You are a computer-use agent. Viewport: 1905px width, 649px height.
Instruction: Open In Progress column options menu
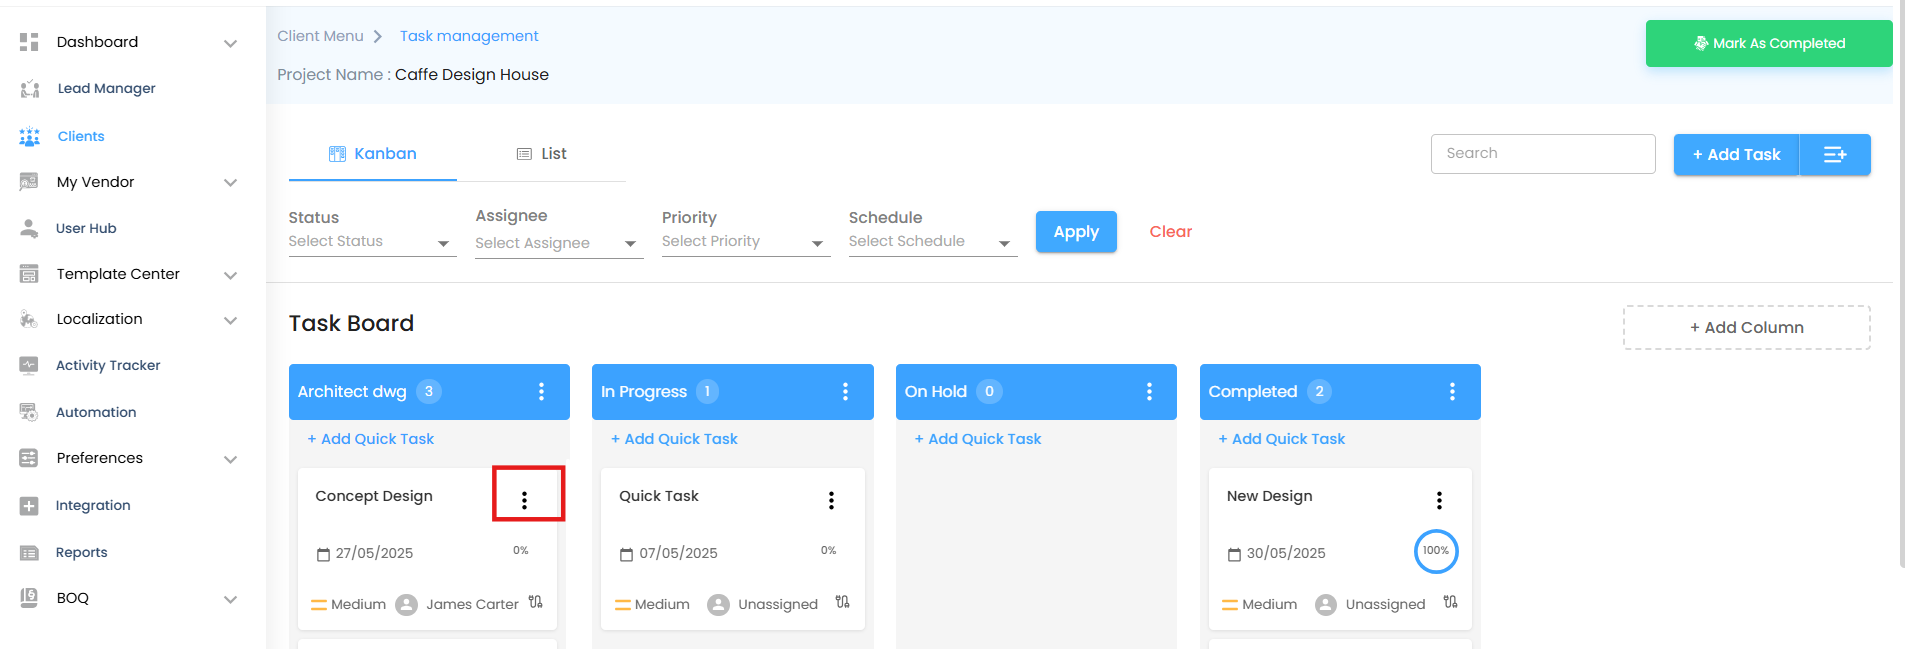click(845, 392)
